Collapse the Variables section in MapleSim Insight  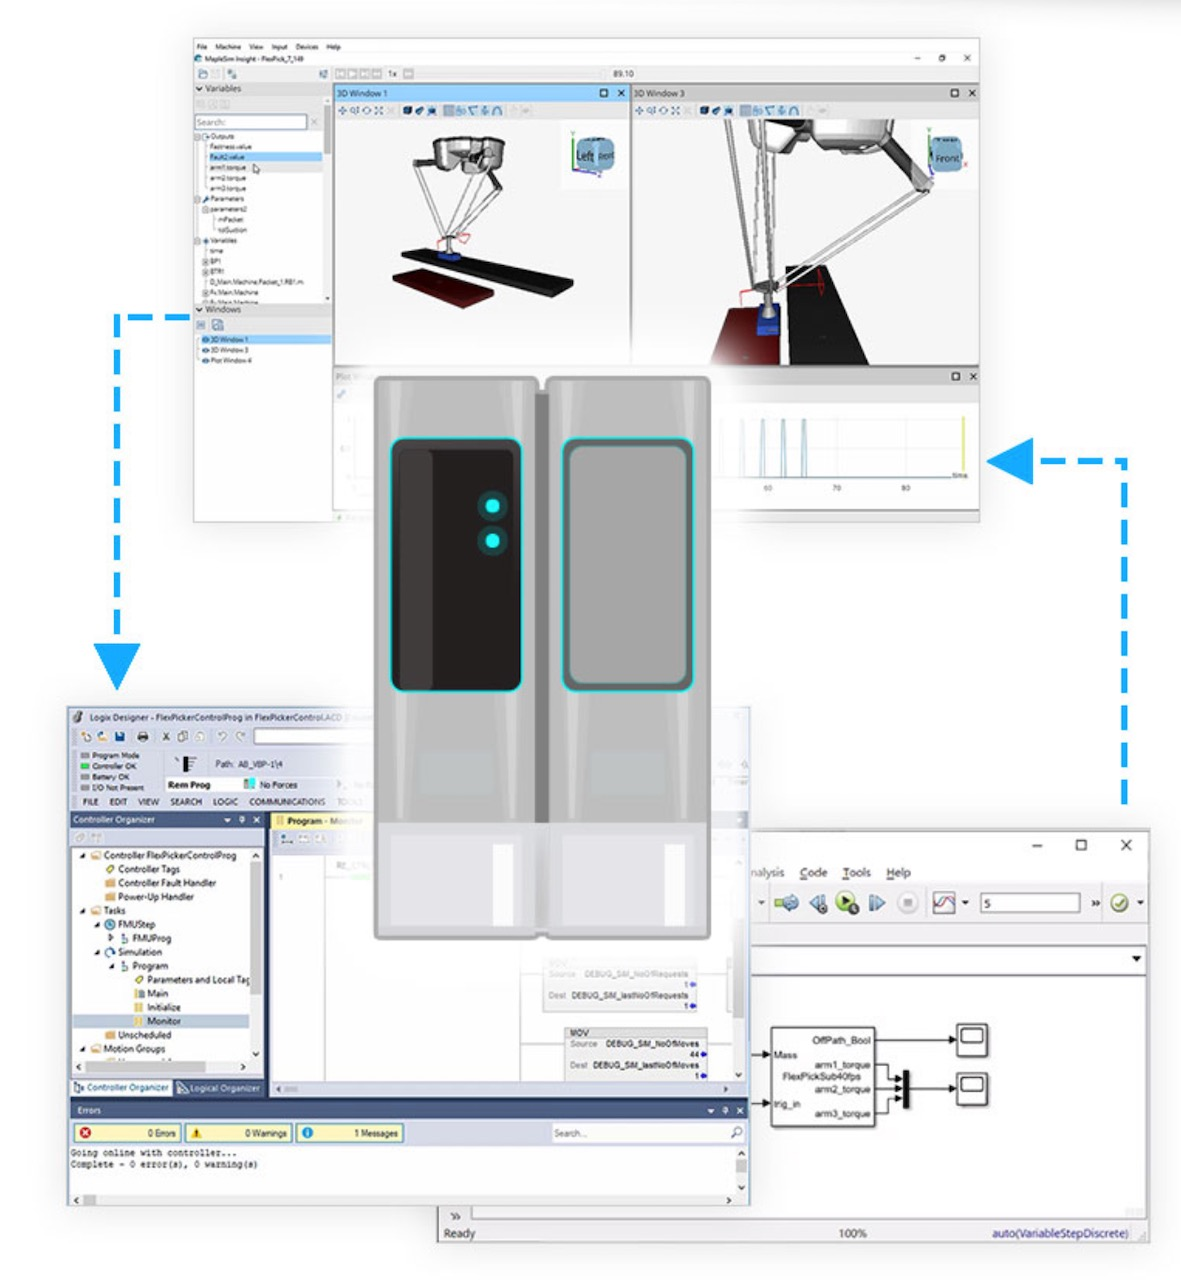(x=200, y=88)
